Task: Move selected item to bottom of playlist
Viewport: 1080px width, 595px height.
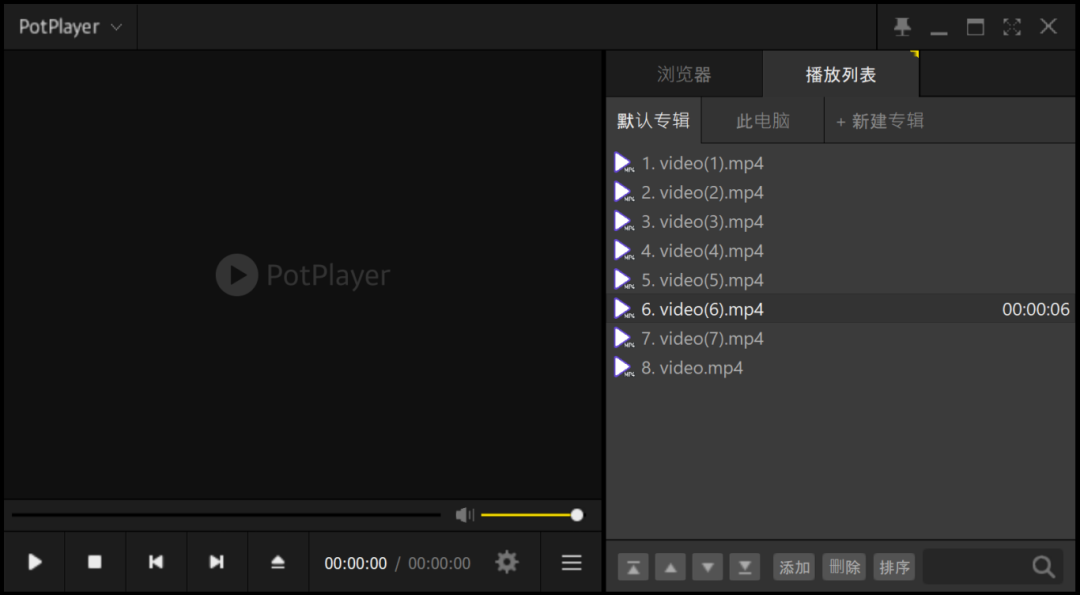Action: (745, 567)
